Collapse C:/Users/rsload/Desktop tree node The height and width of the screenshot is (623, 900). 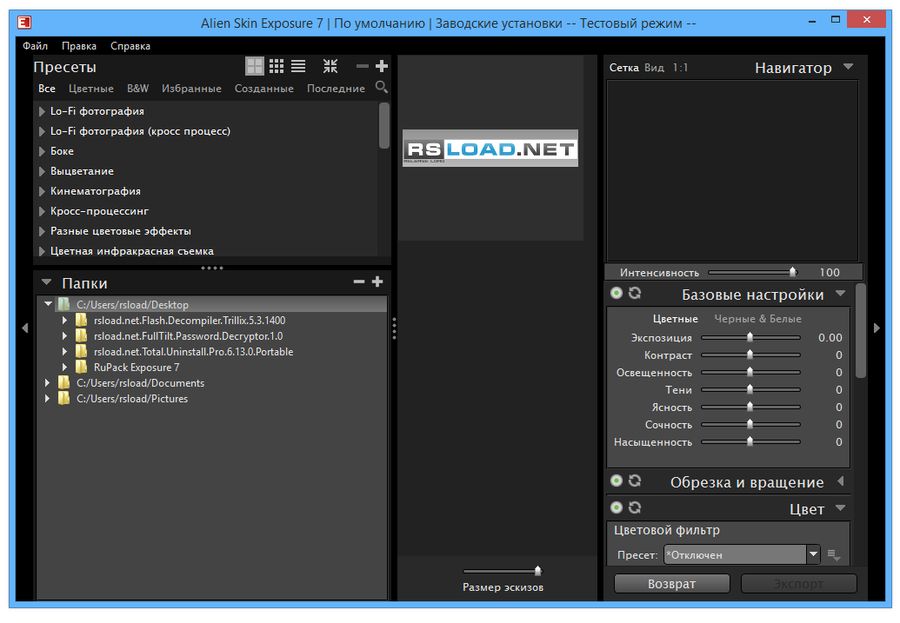(x=48, y=304)
